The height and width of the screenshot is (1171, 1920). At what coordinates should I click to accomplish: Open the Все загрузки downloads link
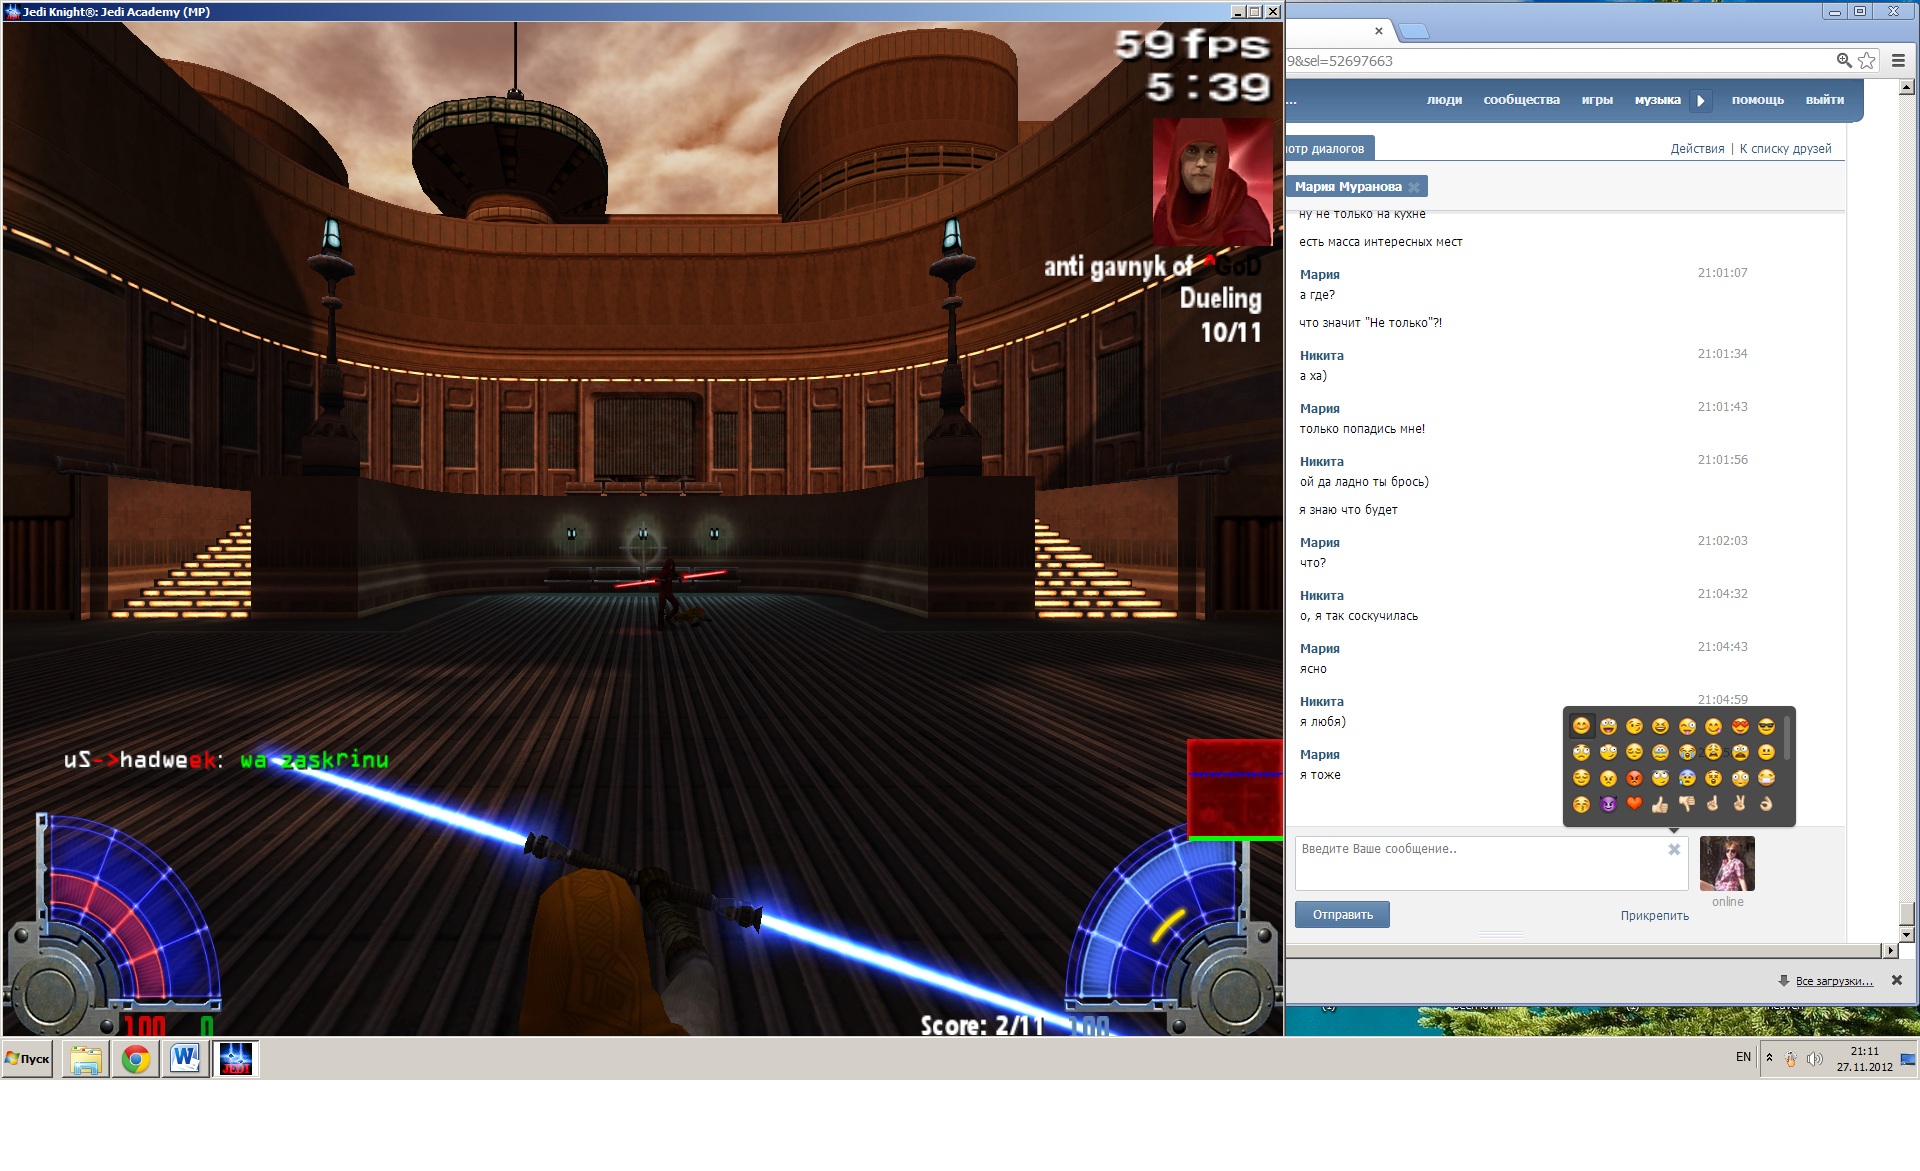point(1834,981)
